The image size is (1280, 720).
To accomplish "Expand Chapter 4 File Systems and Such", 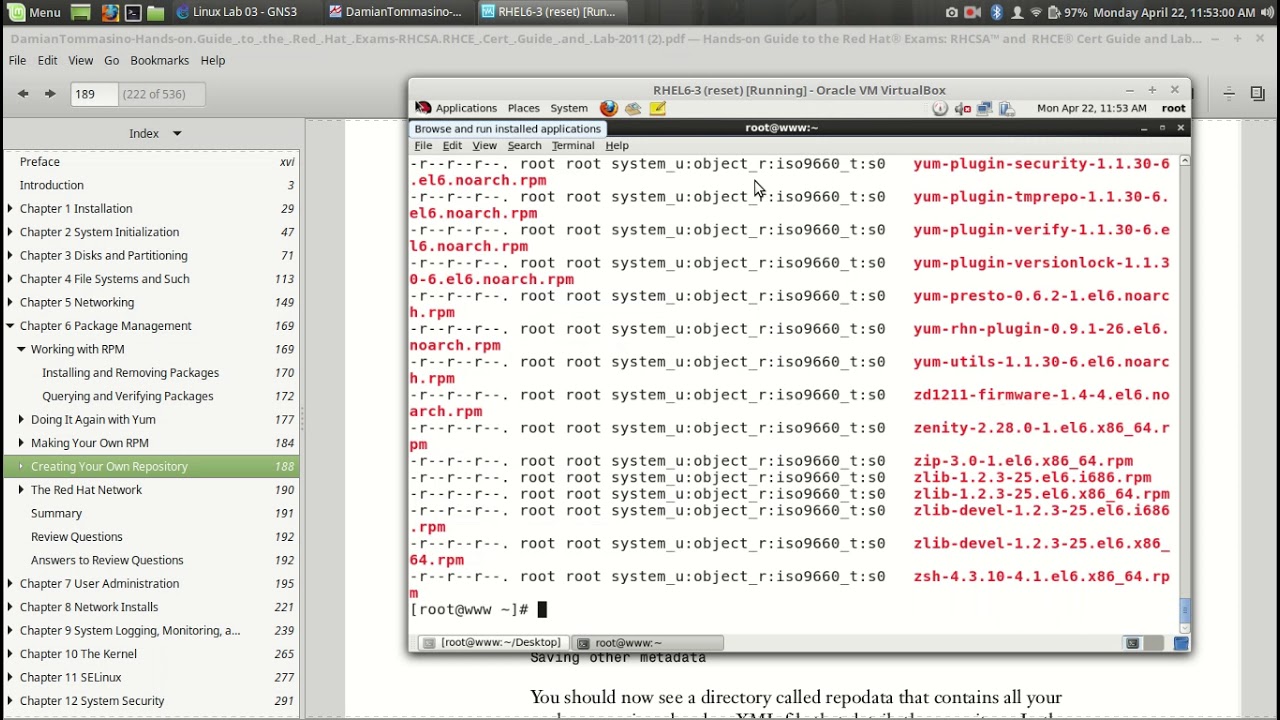I will tap(10, 279).
